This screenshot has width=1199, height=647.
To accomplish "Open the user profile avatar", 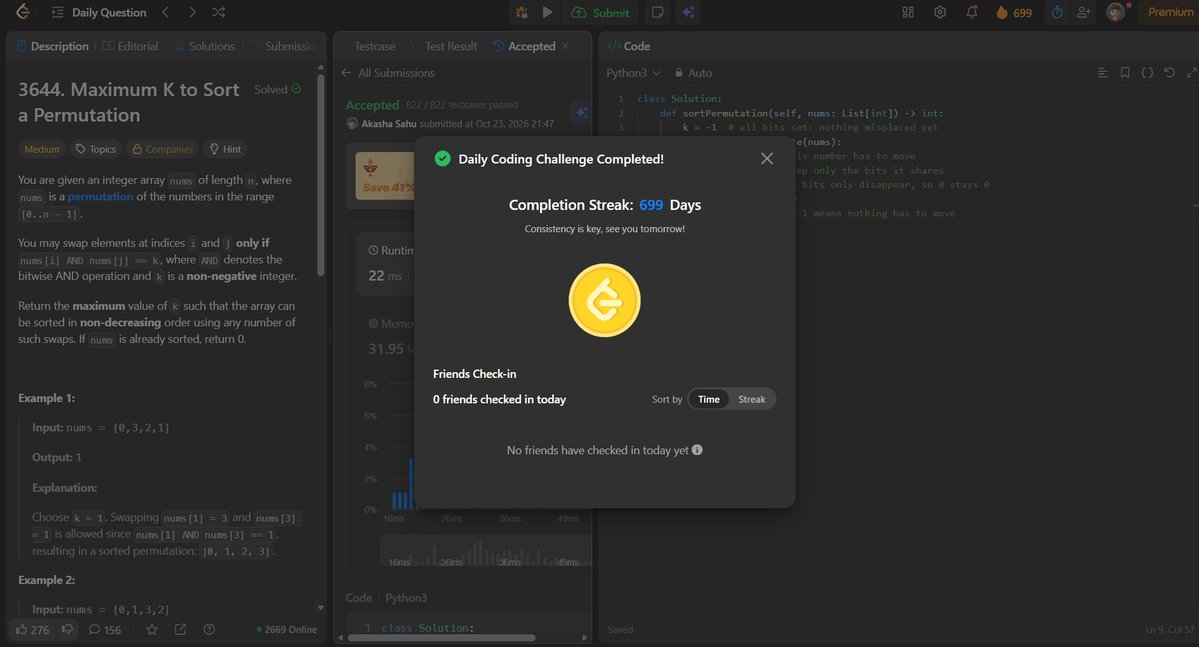I will [x=1116, y=12].
